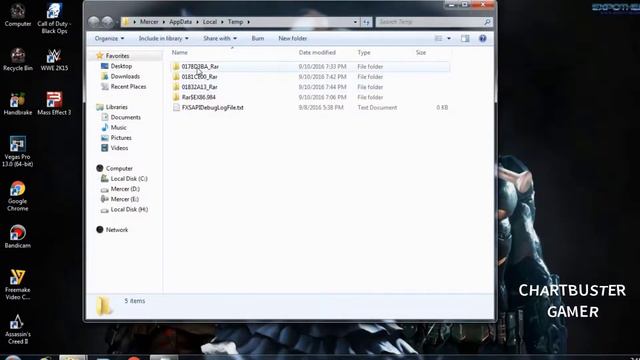Select the Assassin's Creed II shortcut
The width and height of the screenshot is (640, 360).
click(x=18, y=329)
